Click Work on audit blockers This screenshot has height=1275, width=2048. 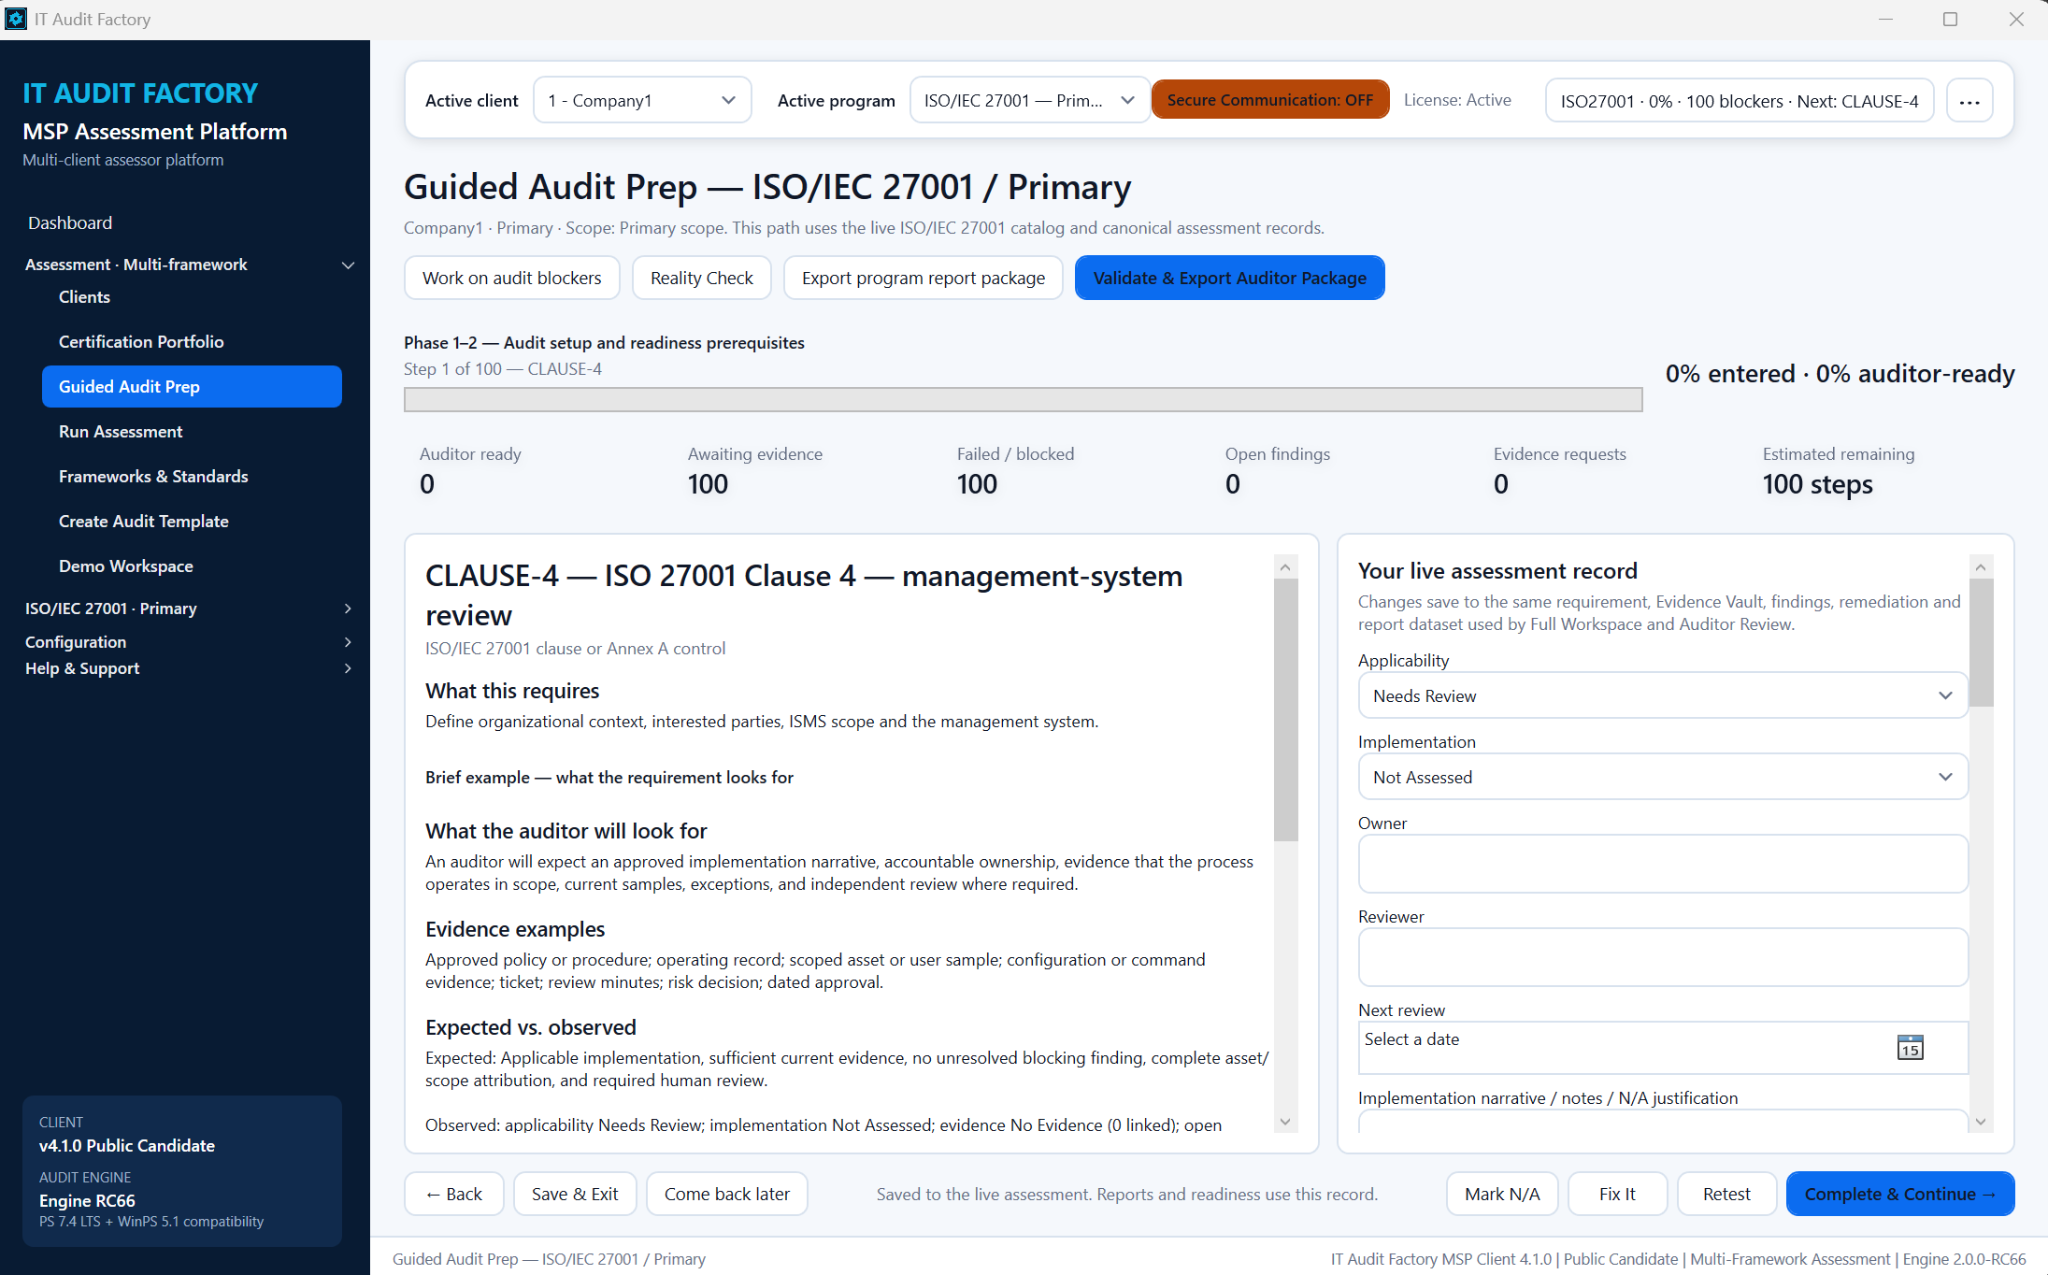(512, 278)
